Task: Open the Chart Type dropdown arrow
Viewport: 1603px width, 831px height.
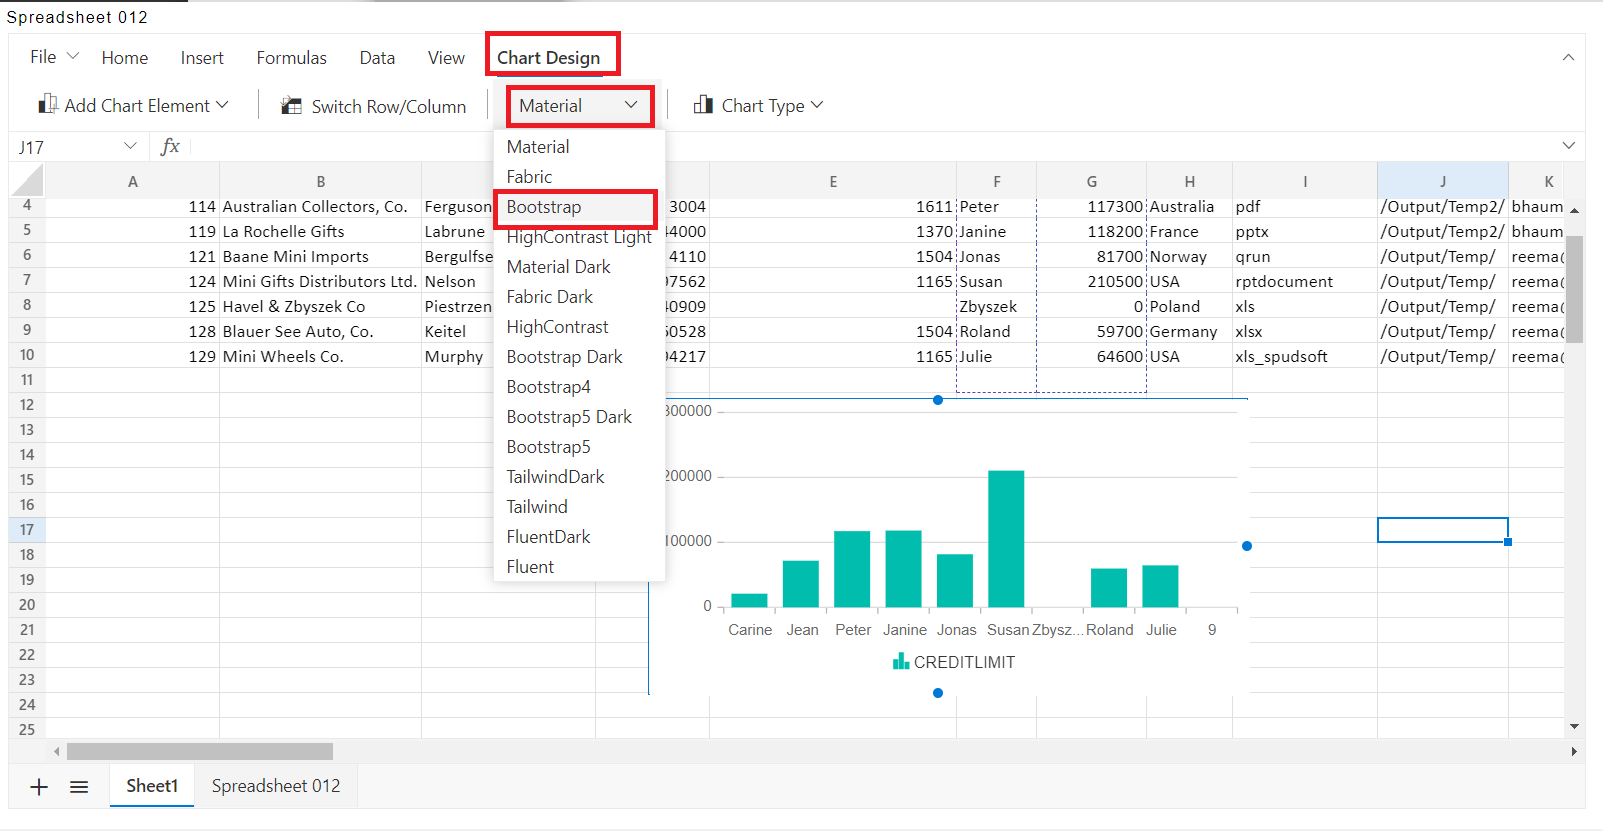Action: [817, 105]
